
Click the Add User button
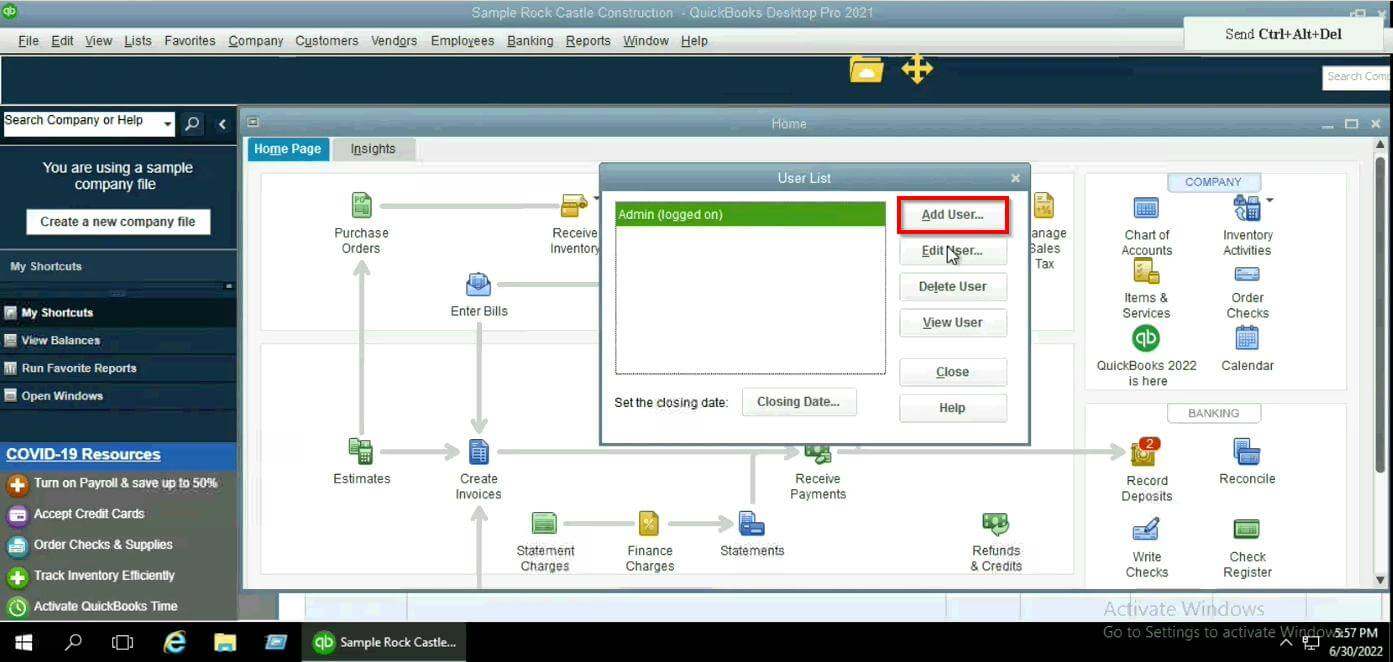click(952, 214)
